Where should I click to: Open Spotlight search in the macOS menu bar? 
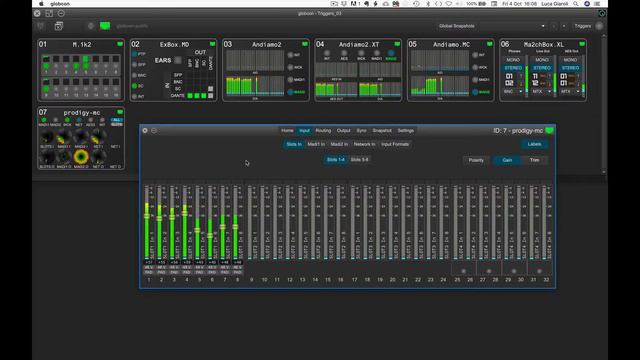(576, 4)
